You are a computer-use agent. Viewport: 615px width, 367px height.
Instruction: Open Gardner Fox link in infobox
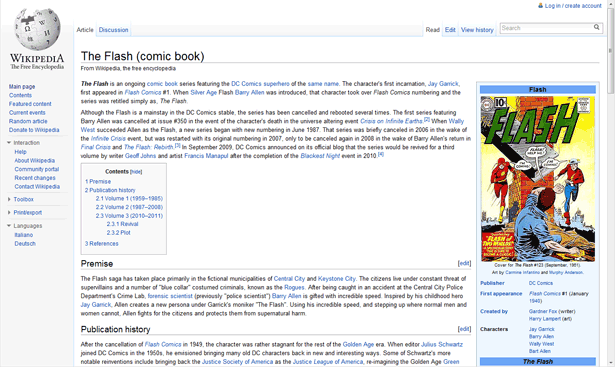[x=542, y=311]
